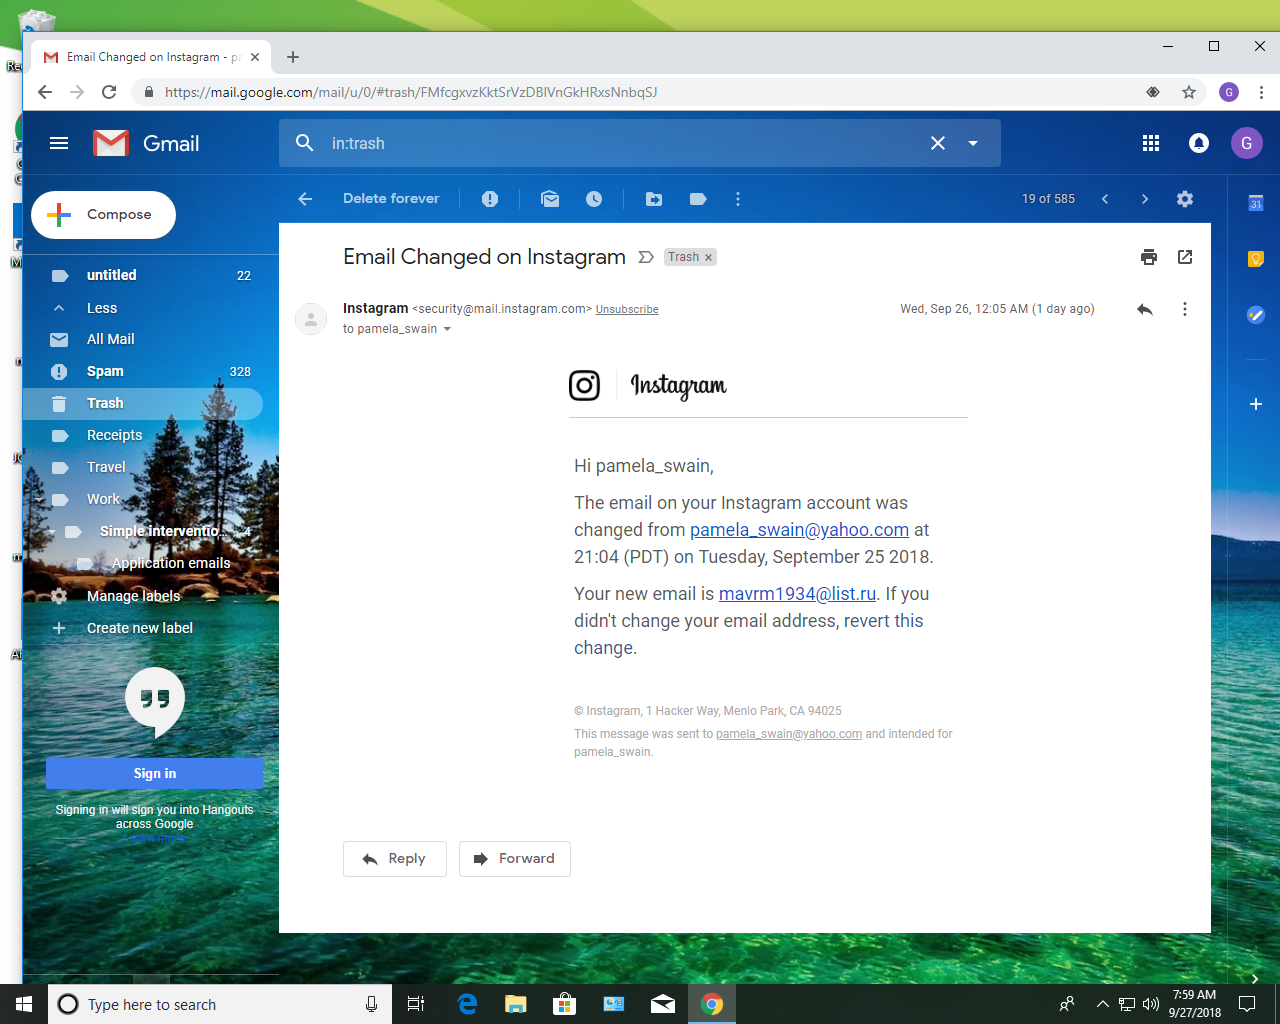The width and height of the screenshot is (1280, 1024).
Task: Click the Compose button
Action: pos(103,215)
